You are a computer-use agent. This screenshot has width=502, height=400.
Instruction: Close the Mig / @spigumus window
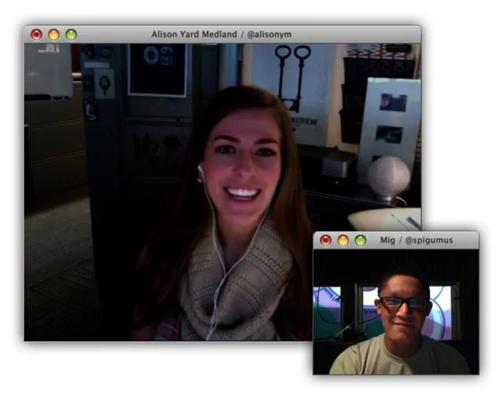[x=326, y=240]
